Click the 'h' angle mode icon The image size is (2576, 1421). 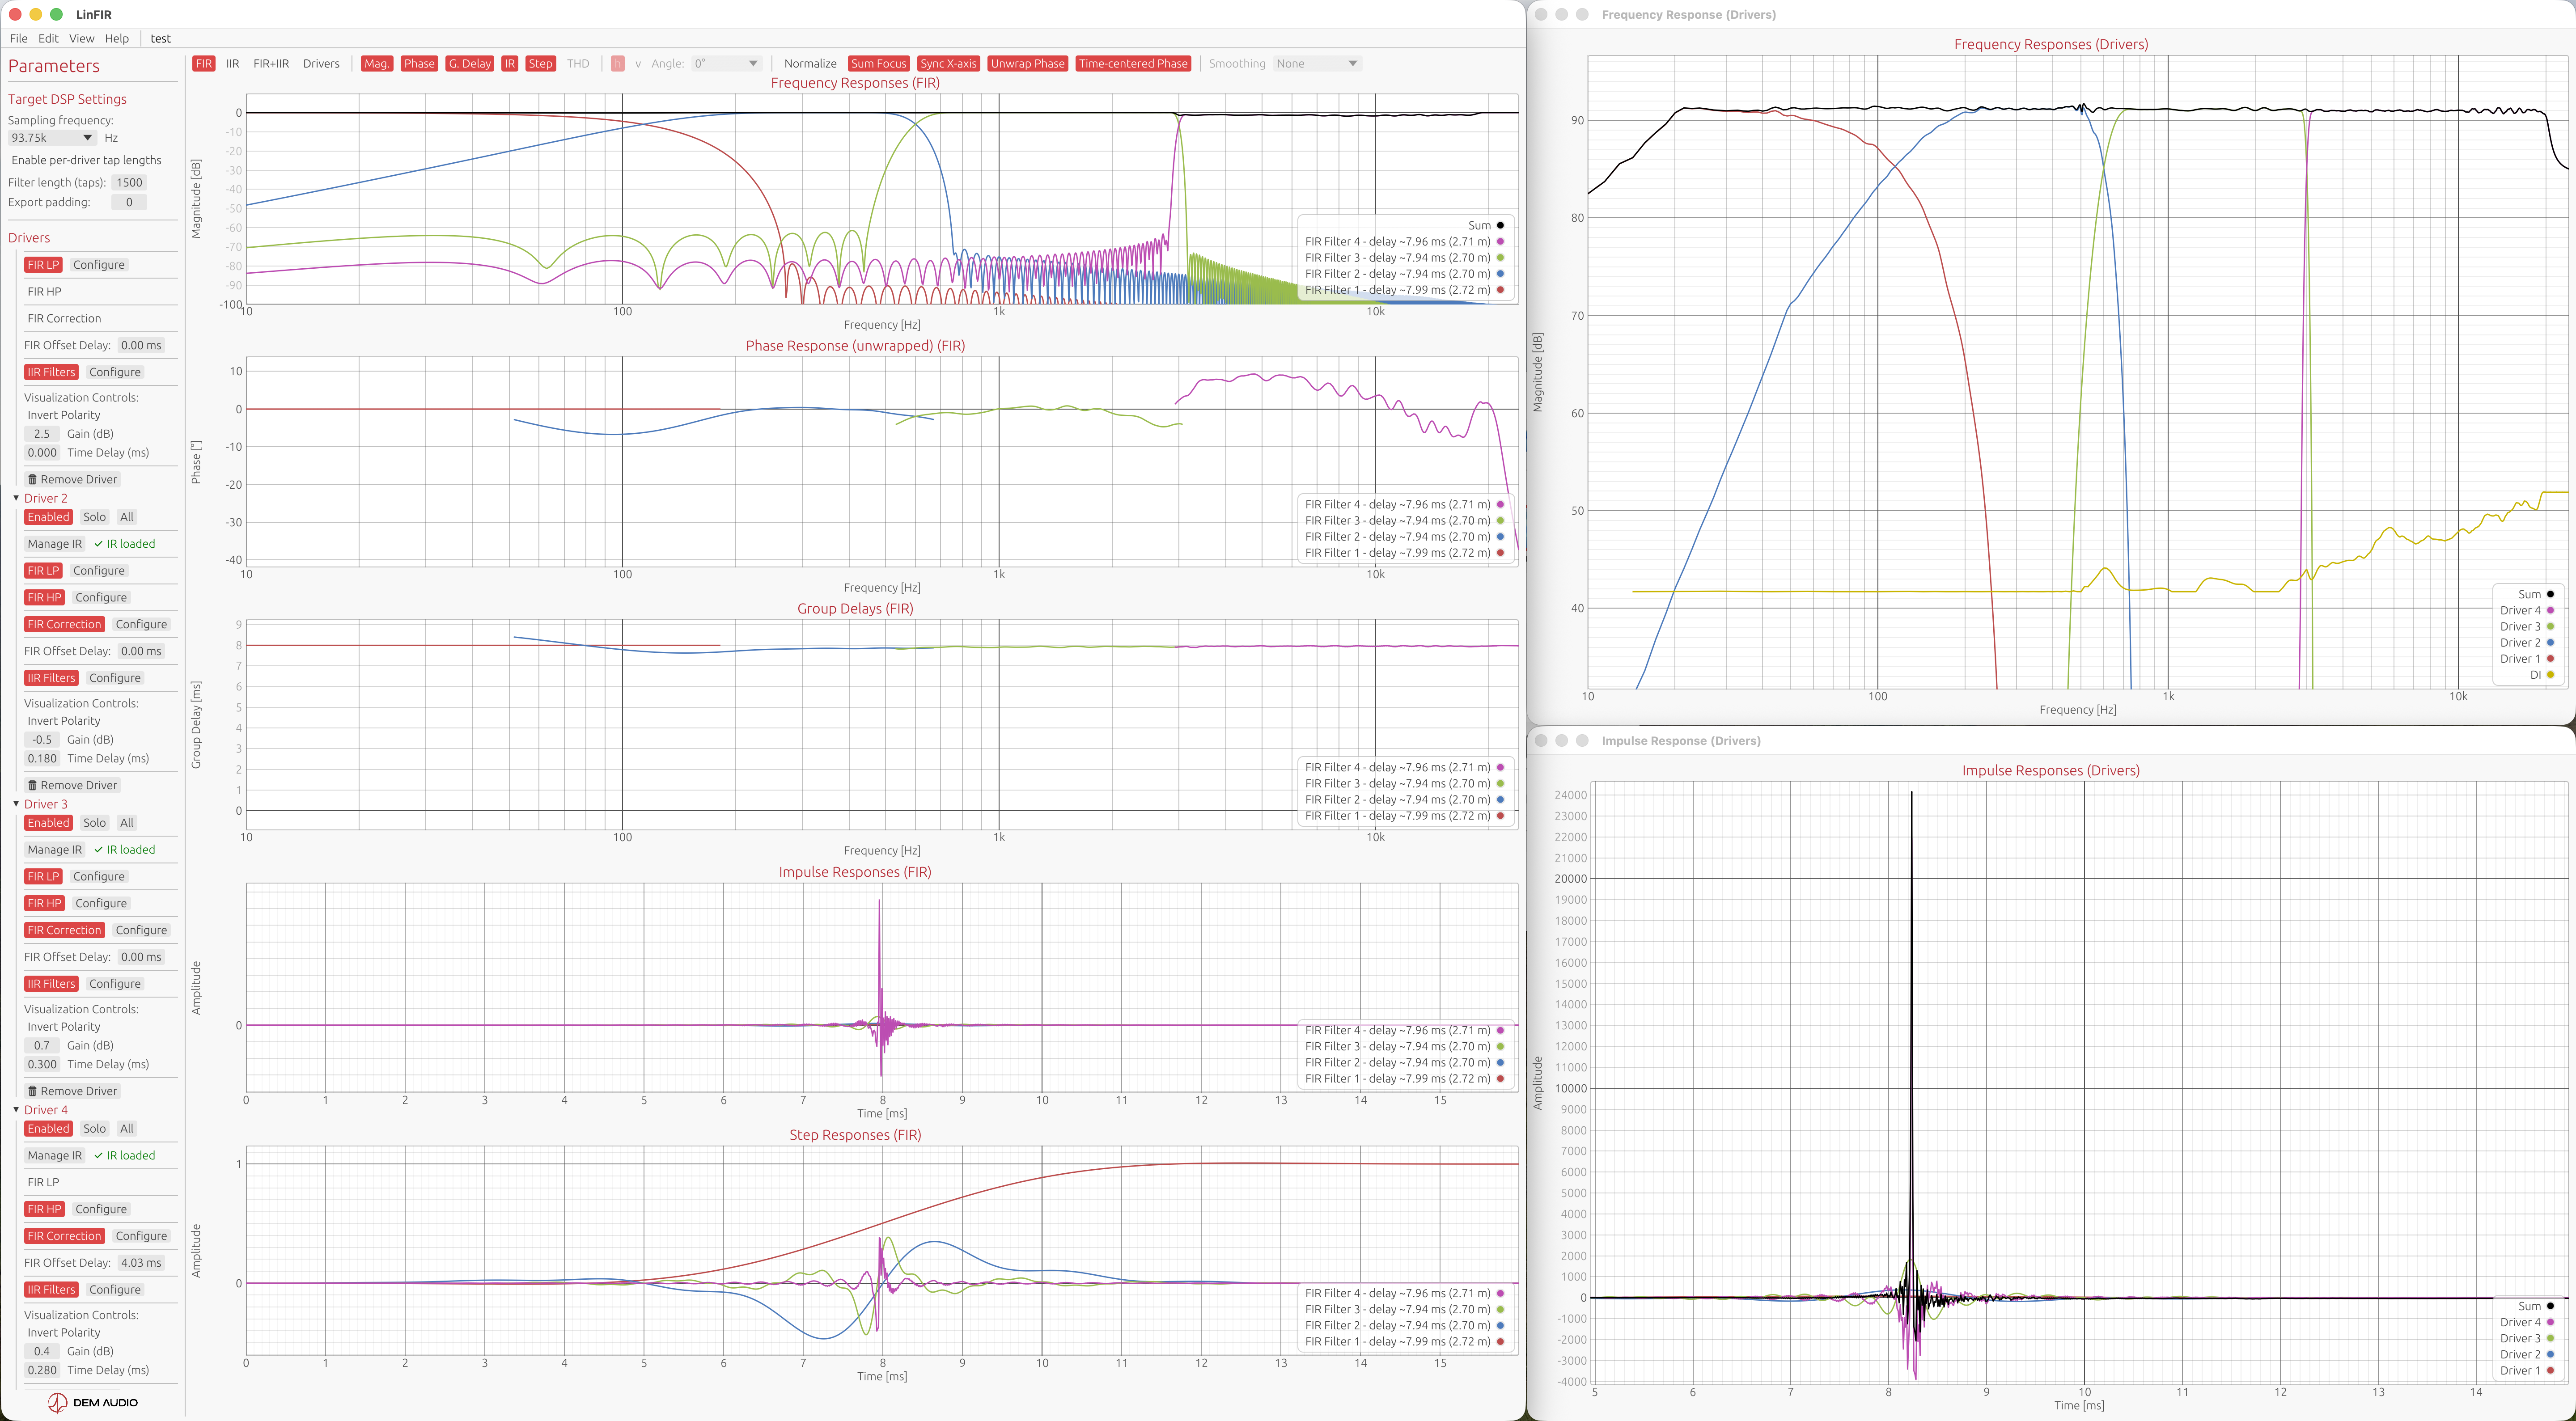click(618, 63)
